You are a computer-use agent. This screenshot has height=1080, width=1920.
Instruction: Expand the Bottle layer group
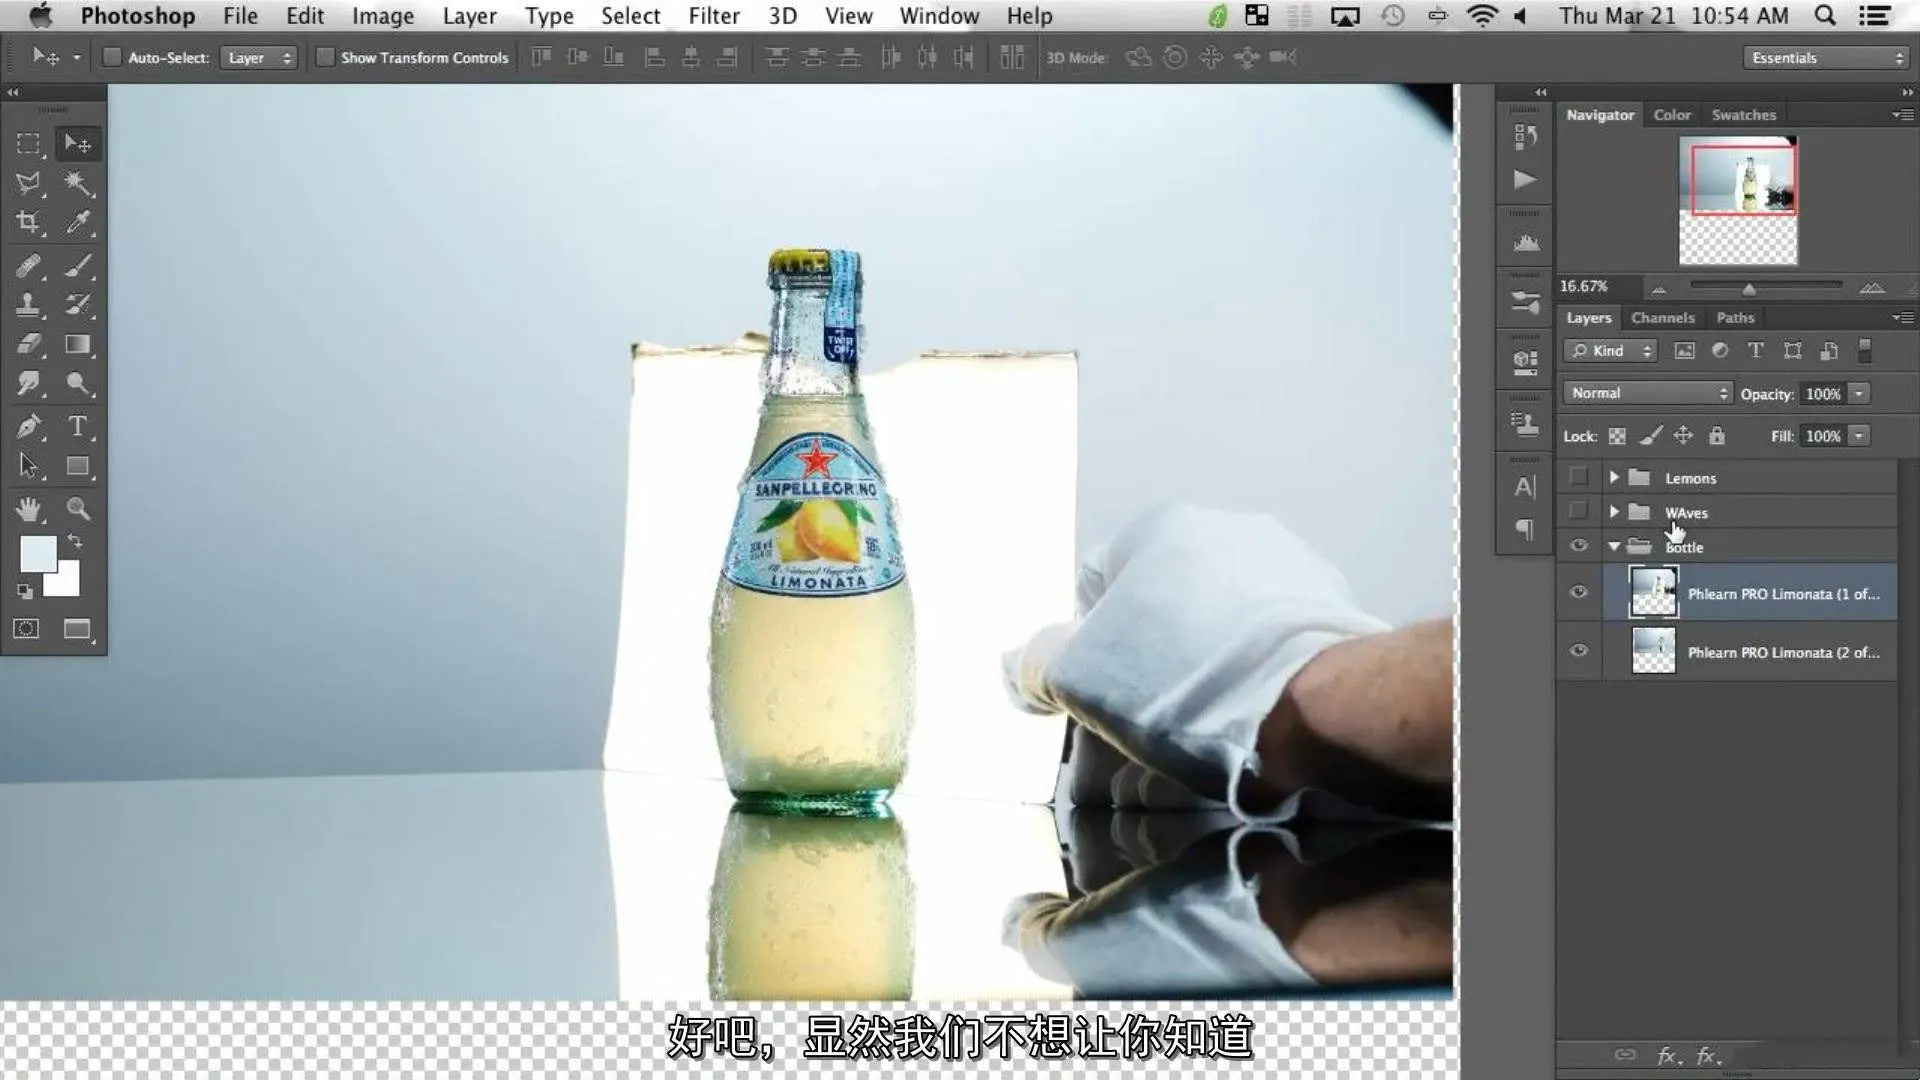coord(1611,546)
